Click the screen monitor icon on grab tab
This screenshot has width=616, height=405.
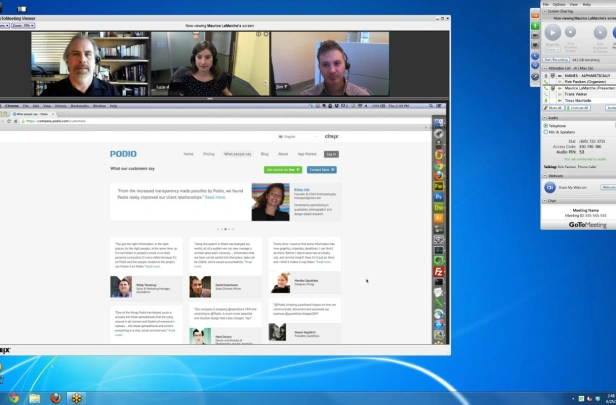(x=535, y=46)
